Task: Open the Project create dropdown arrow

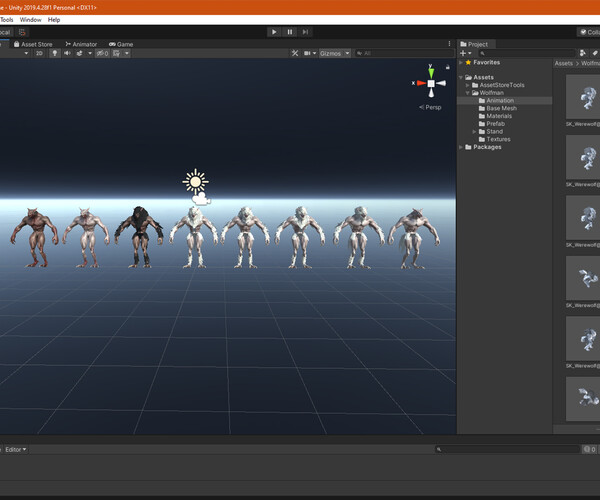Action: pyautogui.click(x=470, y=53)
